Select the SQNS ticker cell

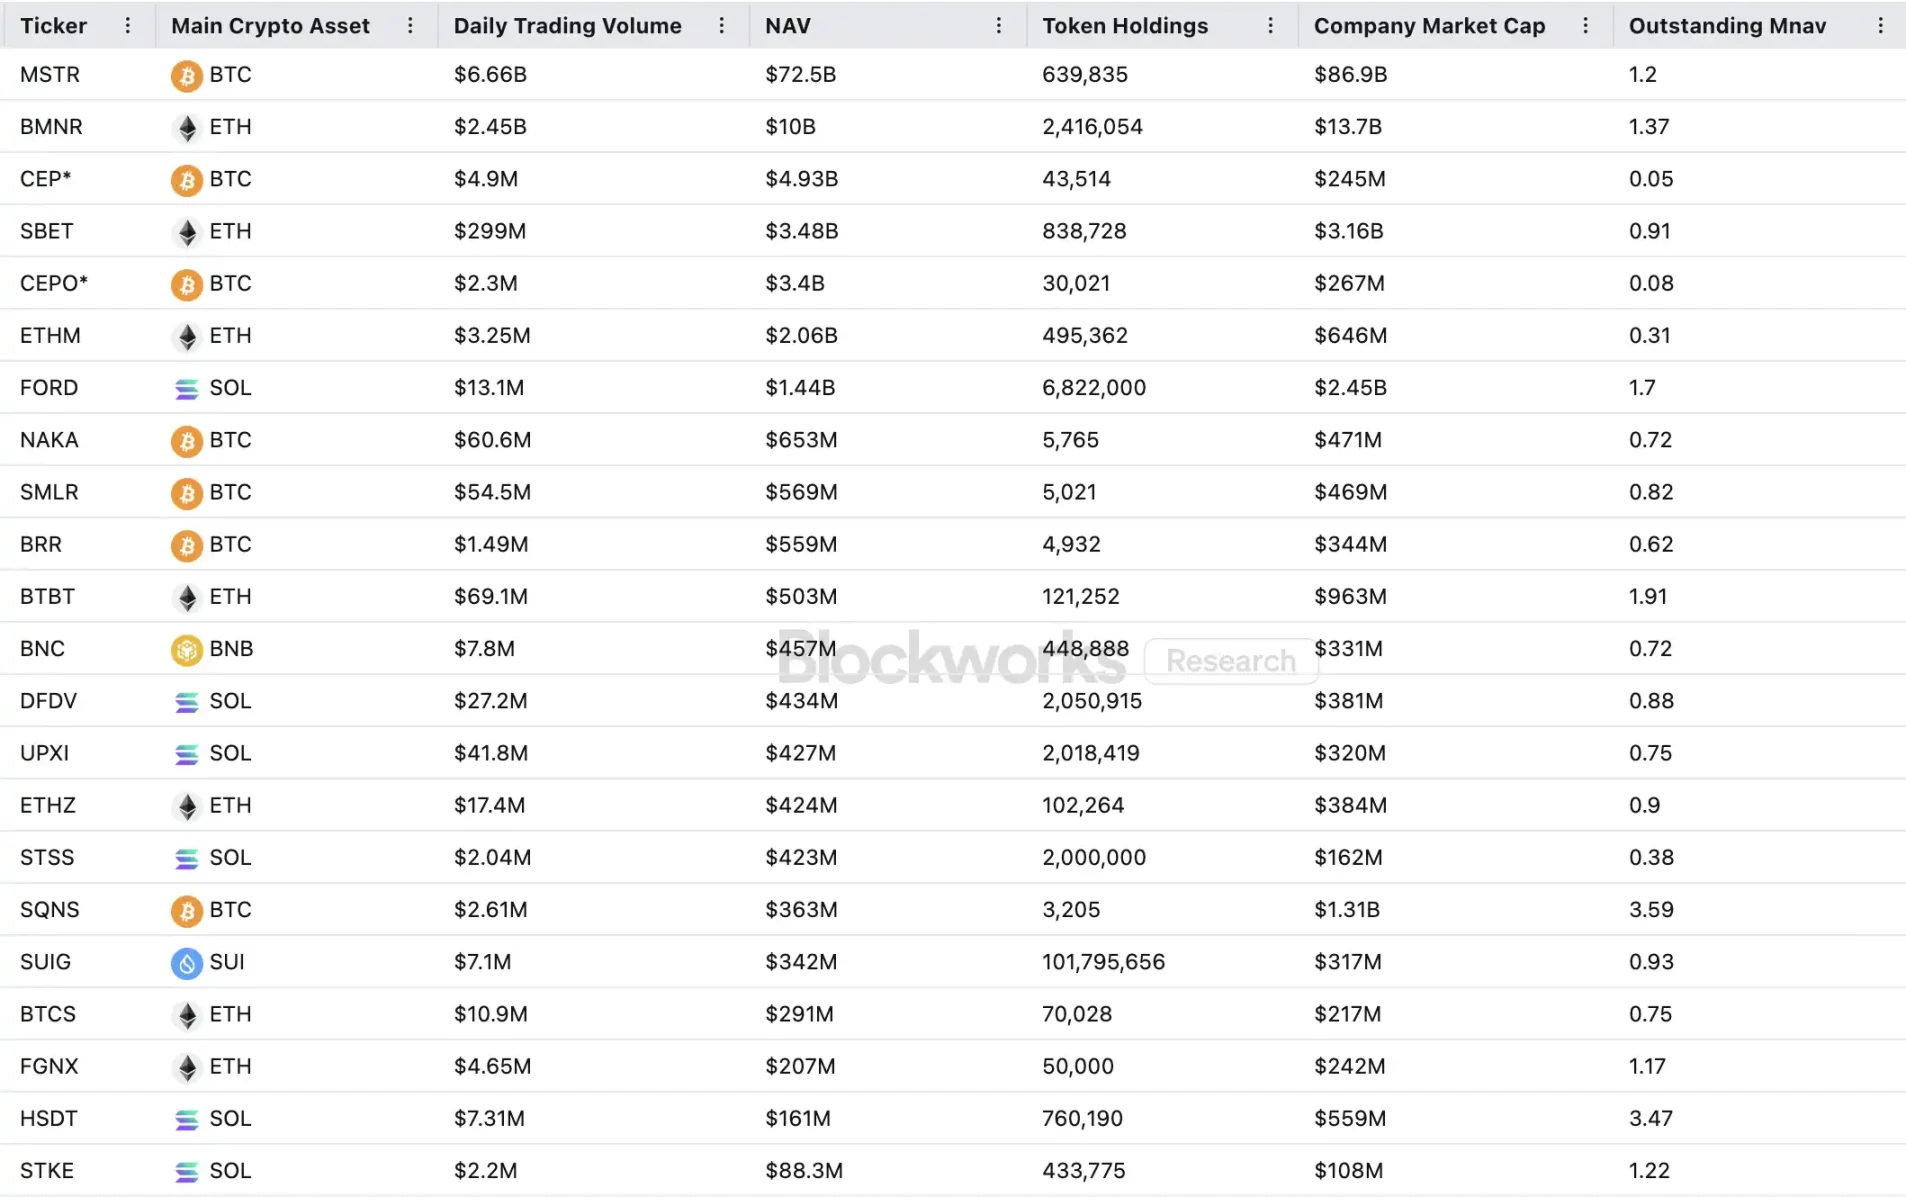(x=50, y=910)
